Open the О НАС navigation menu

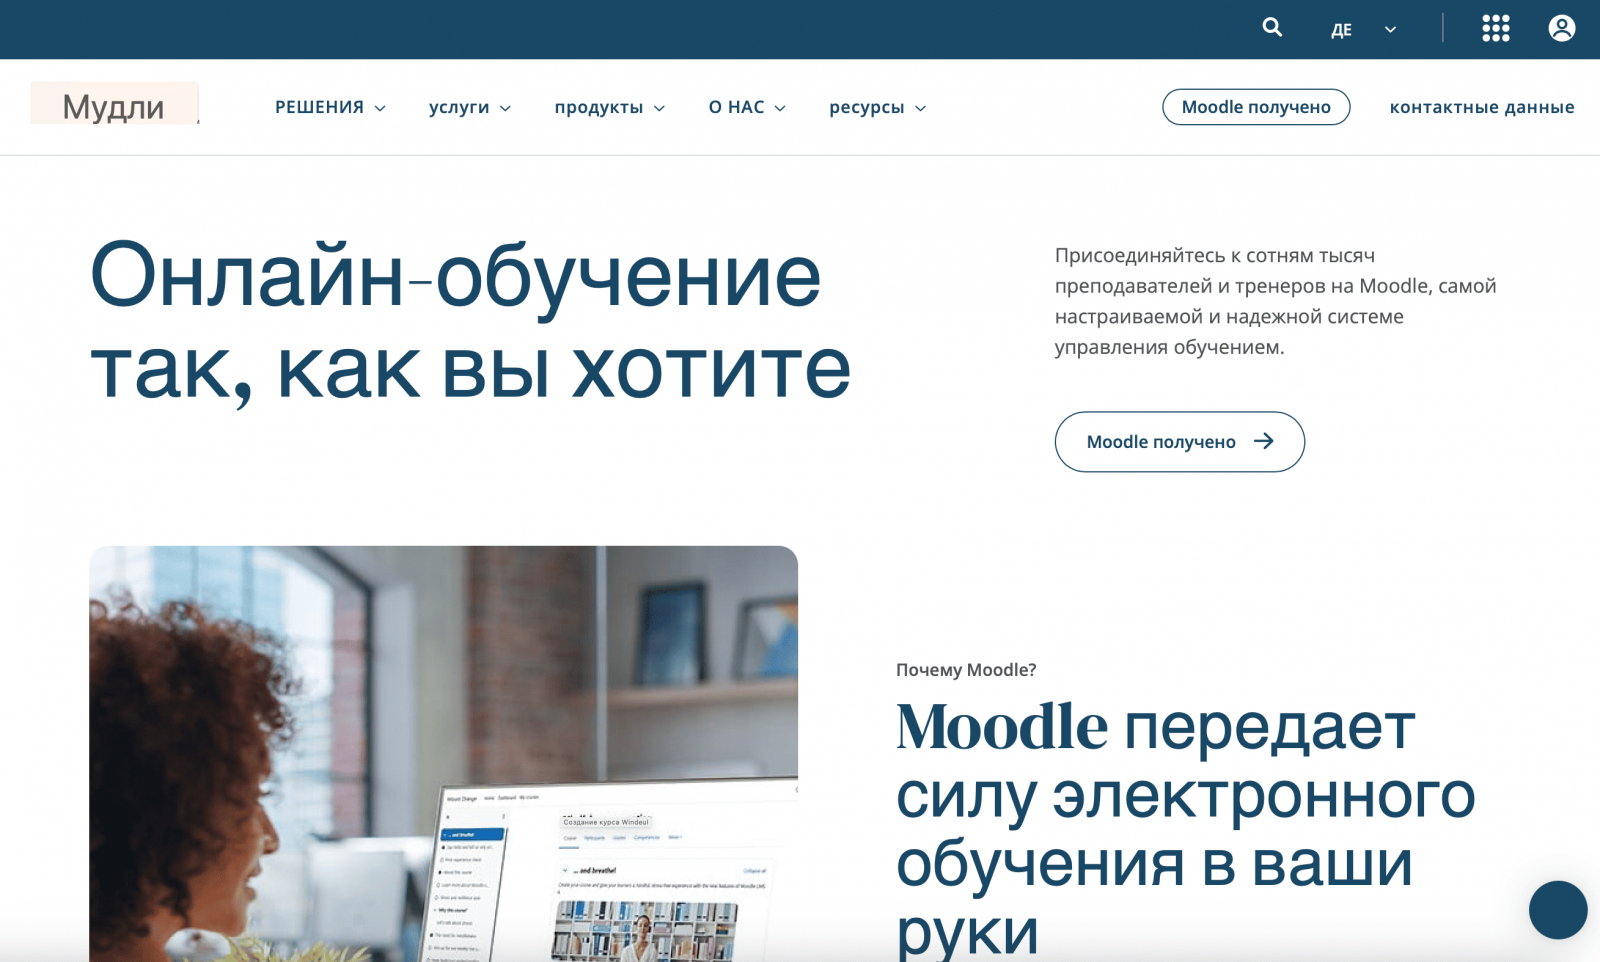736,107
